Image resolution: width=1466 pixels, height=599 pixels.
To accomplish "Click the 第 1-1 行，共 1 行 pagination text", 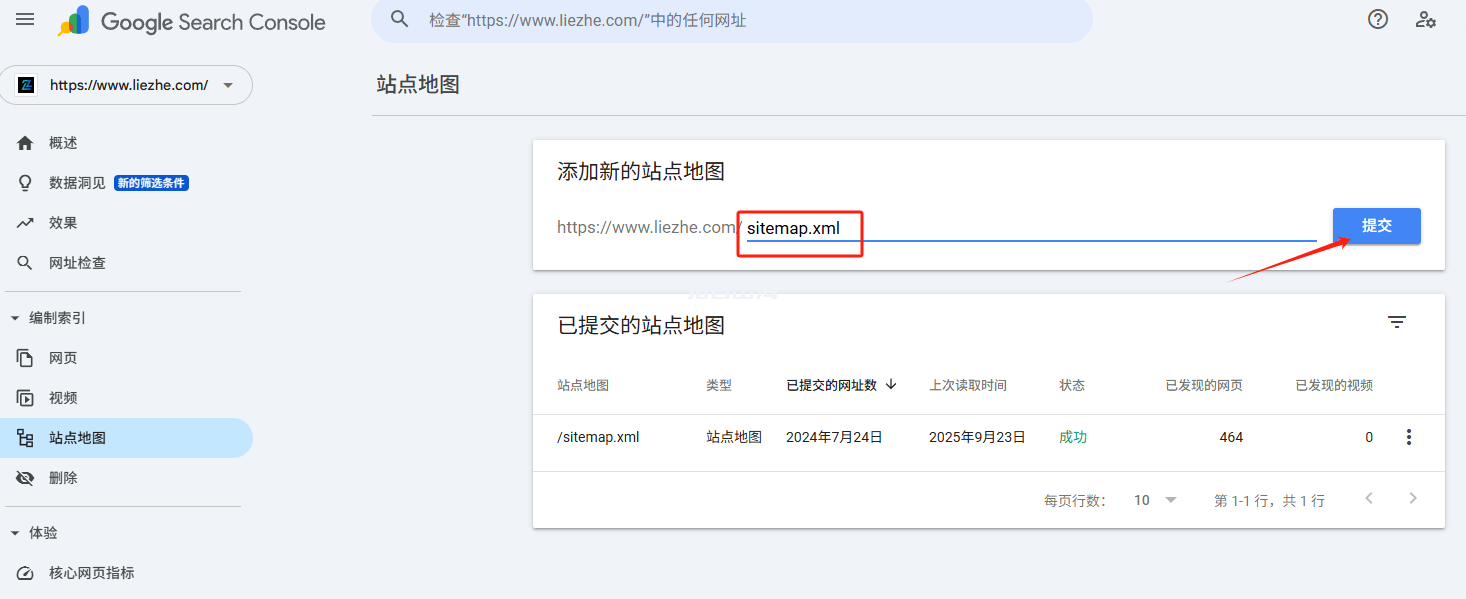I will (1269, 500).
